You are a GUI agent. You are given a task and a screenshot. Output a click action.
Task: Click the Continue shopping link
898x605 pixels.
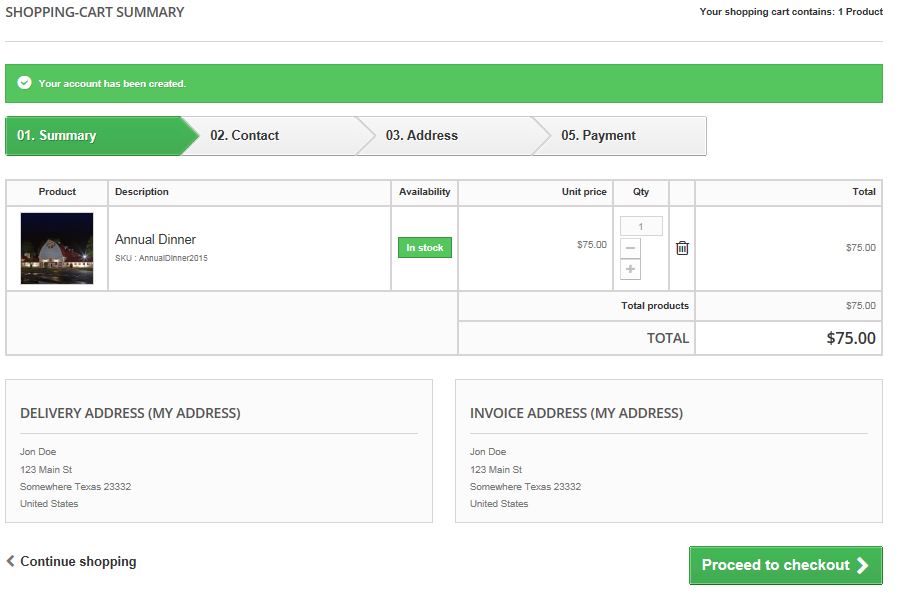click(78, 561)
